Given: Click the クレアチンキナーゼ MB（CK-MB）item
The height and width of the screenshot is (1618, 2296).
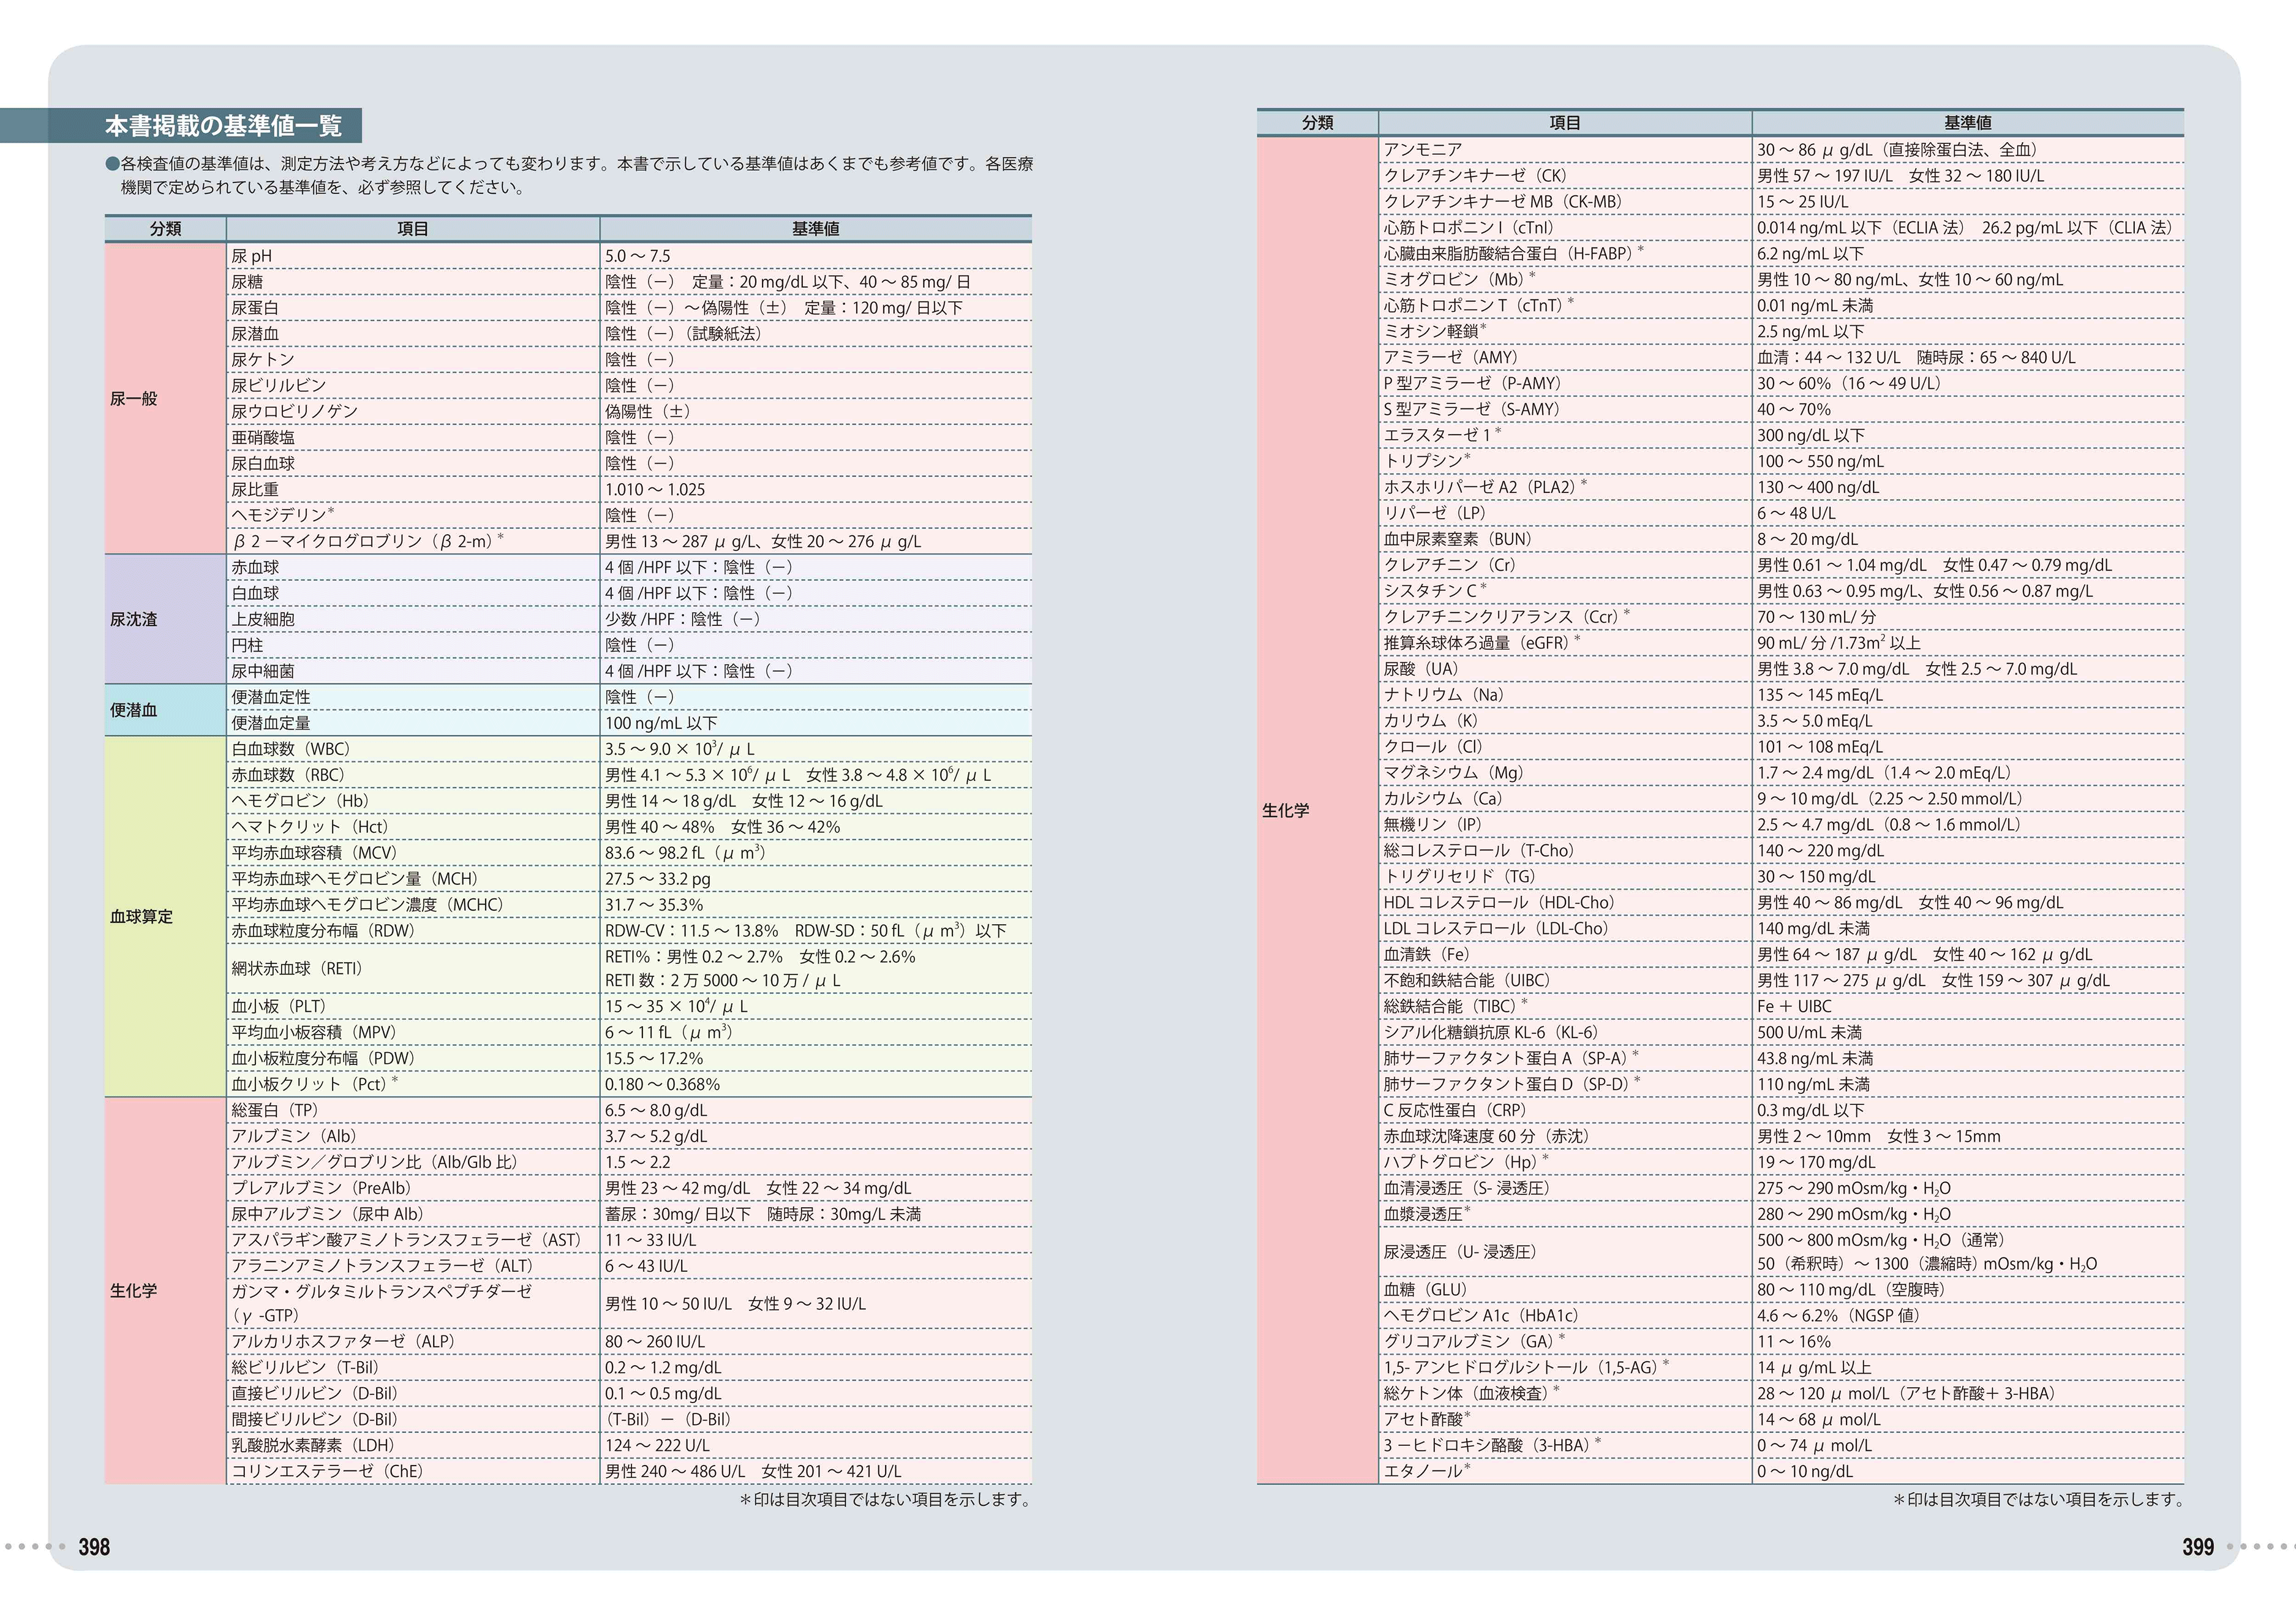Looking at the screenshot, I should click(x=1503, y=202).
